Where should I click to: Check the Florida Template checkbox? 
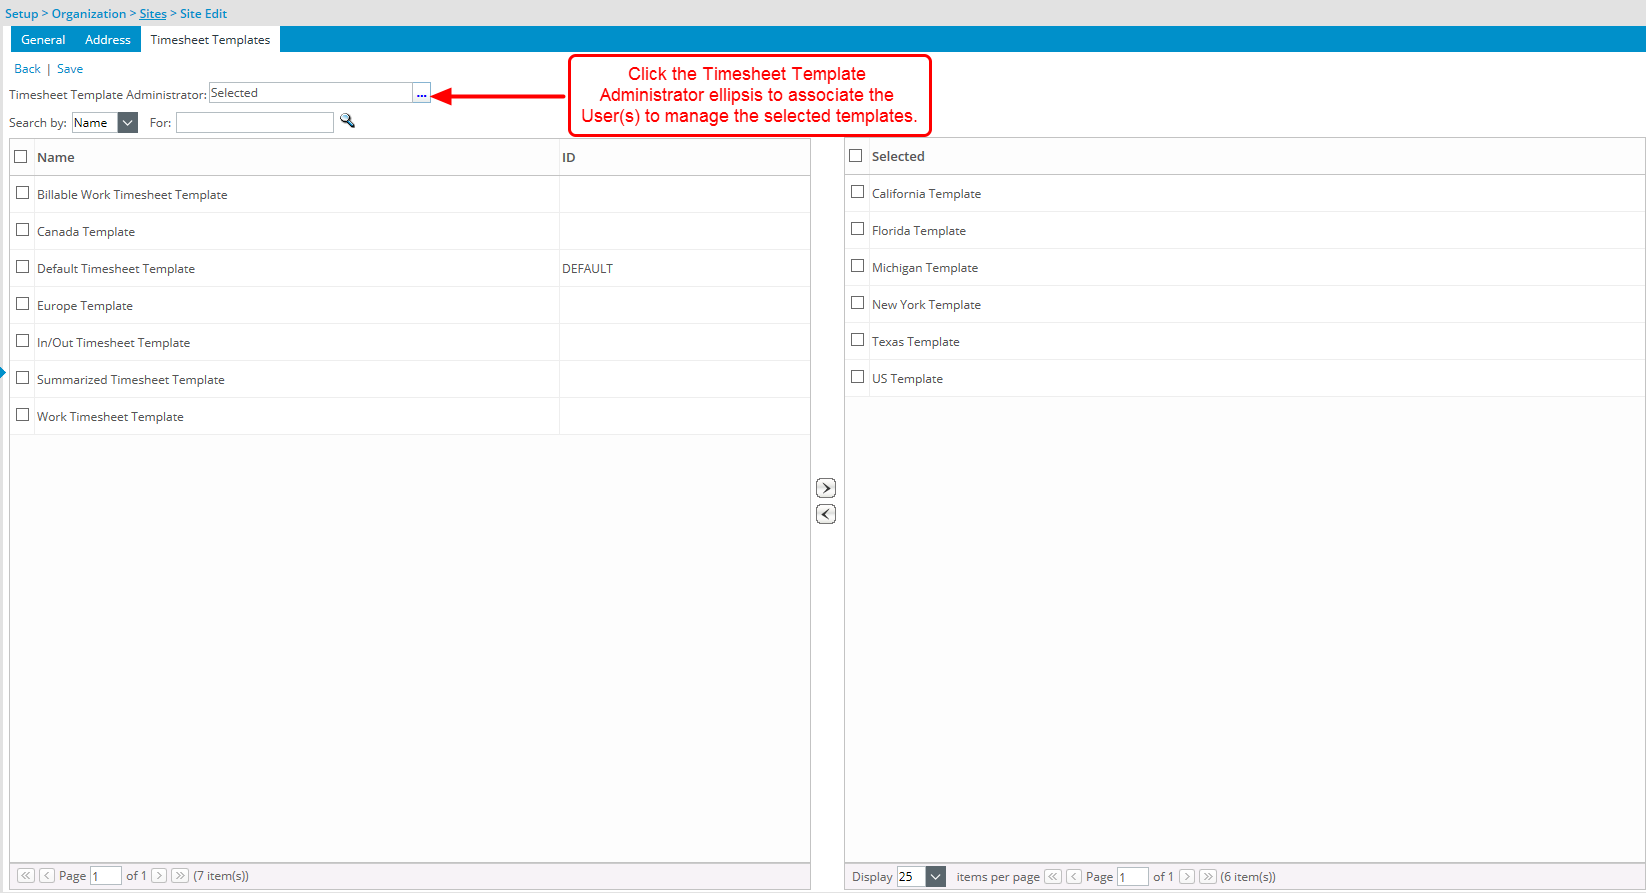[857, 229]
